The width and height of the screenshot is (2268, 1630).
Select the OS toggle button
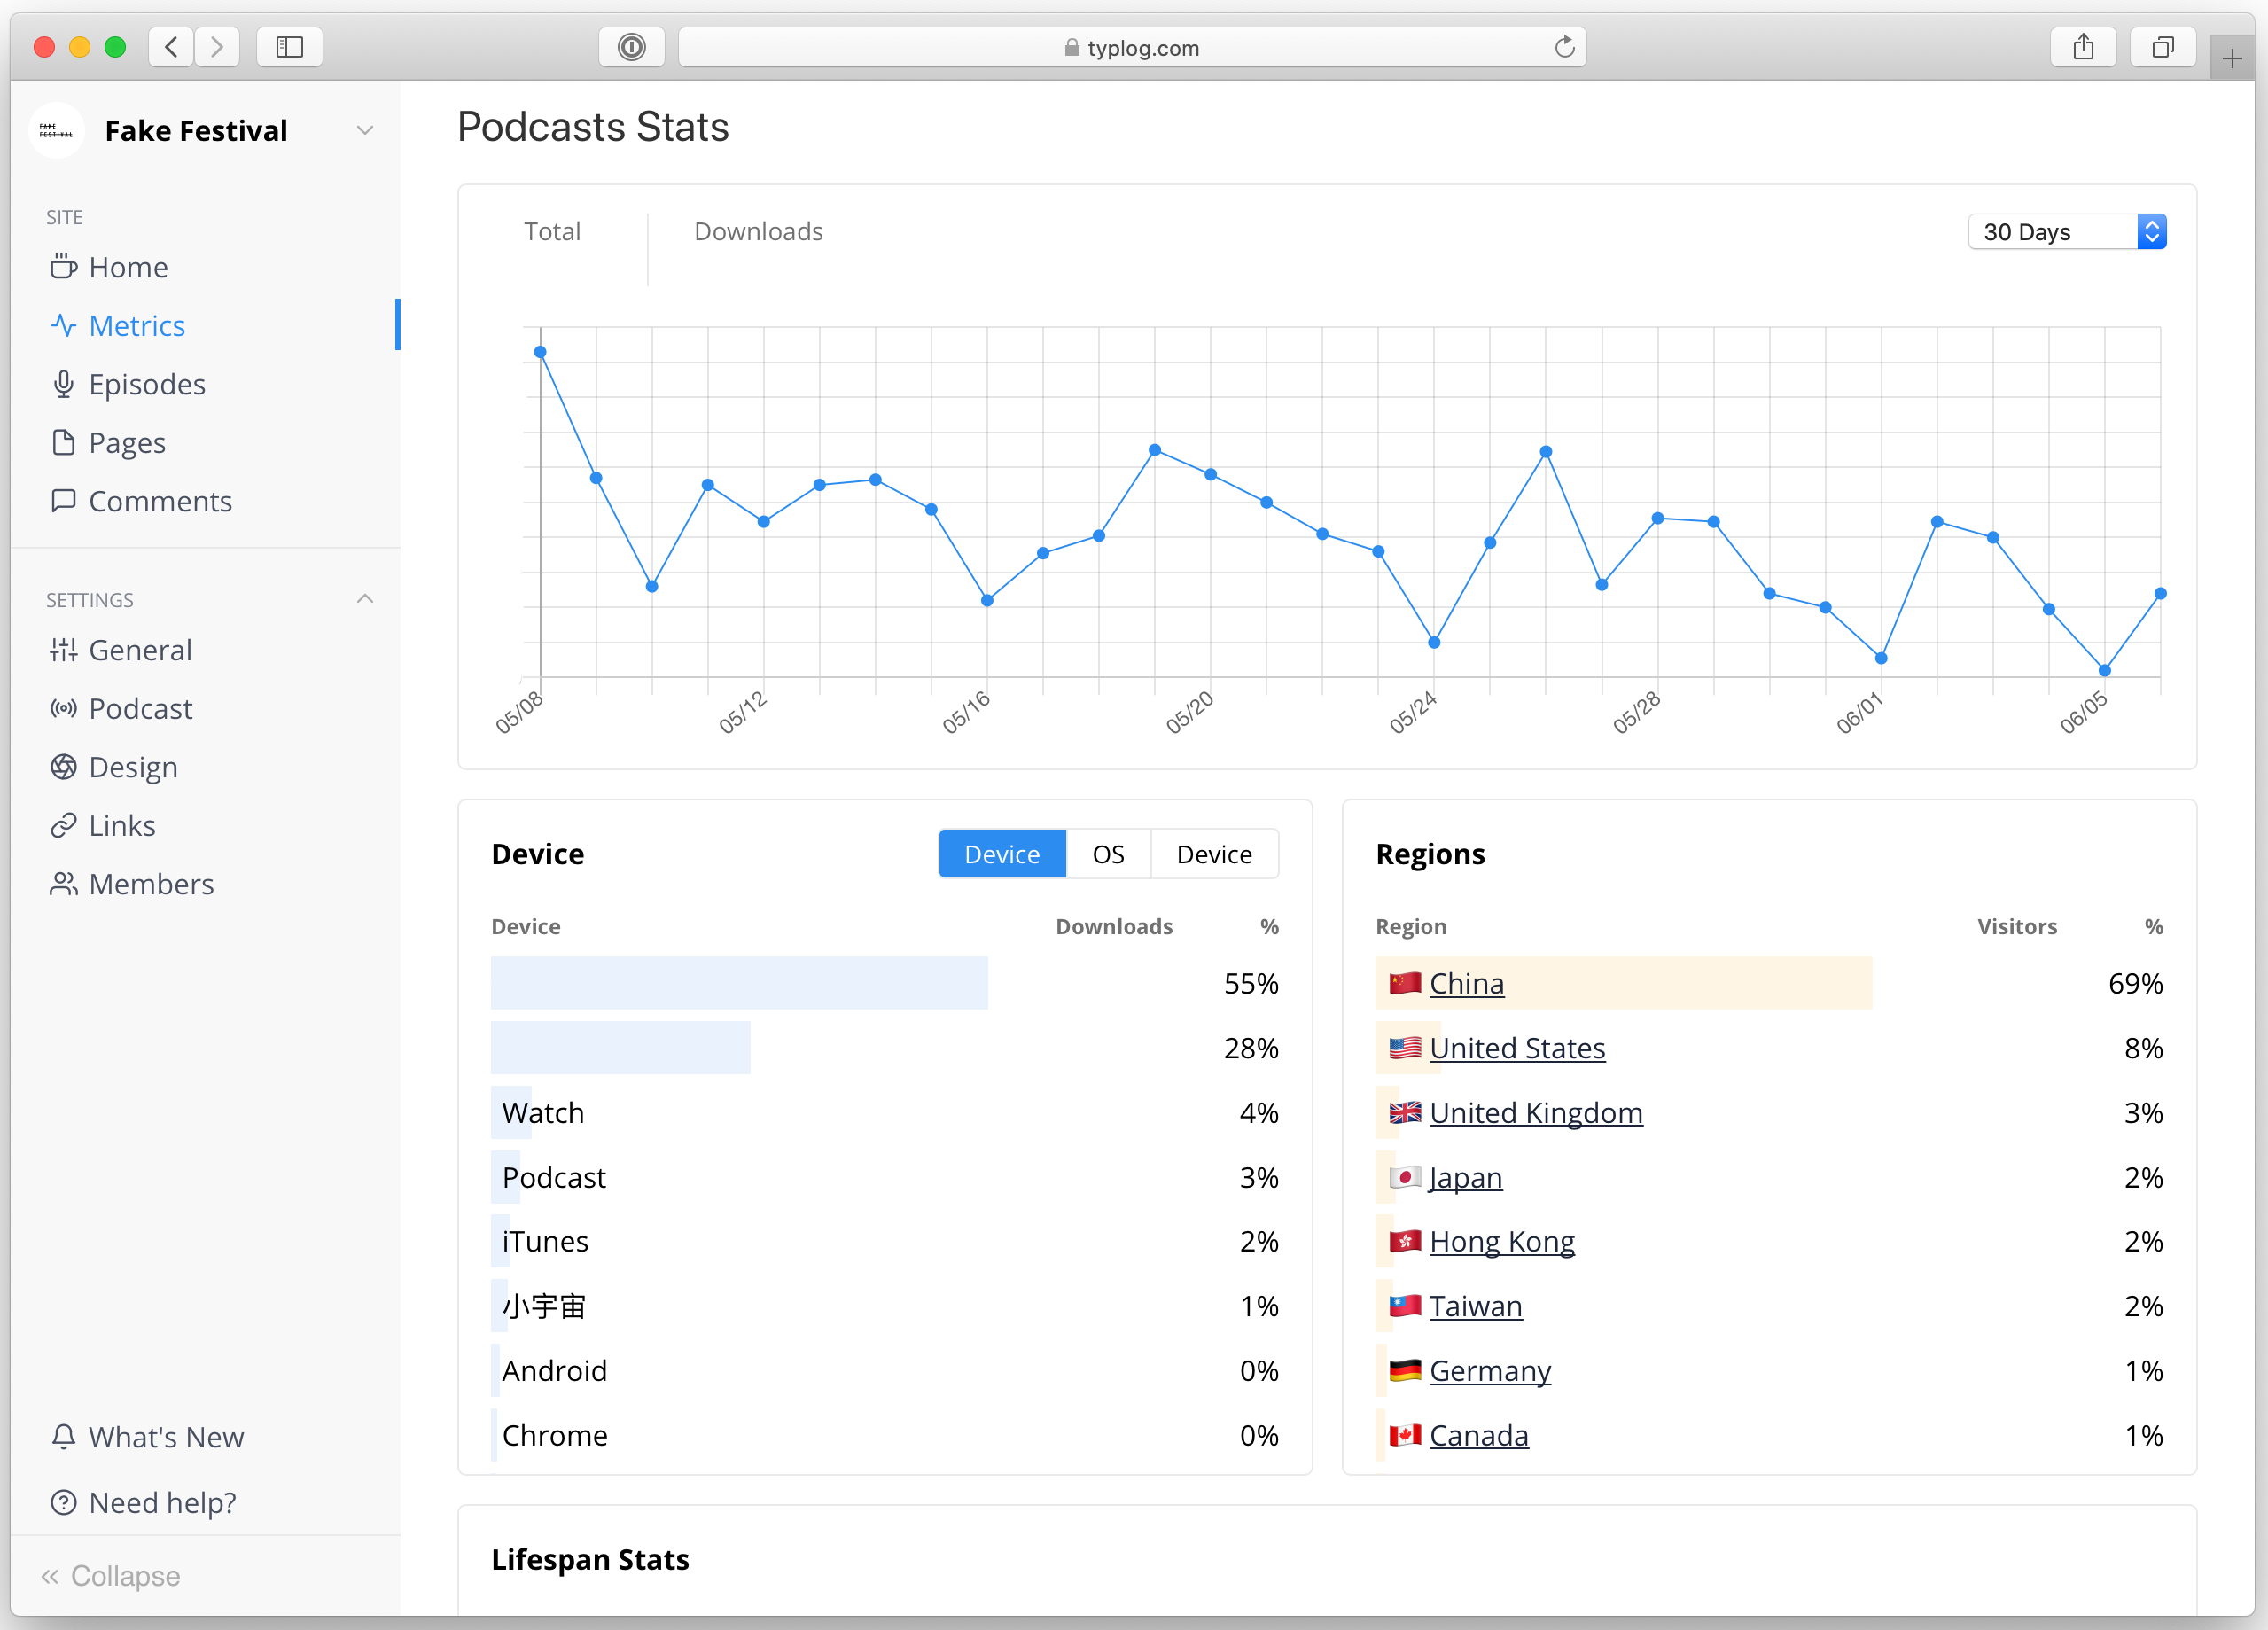click(x=1108, y=852)
